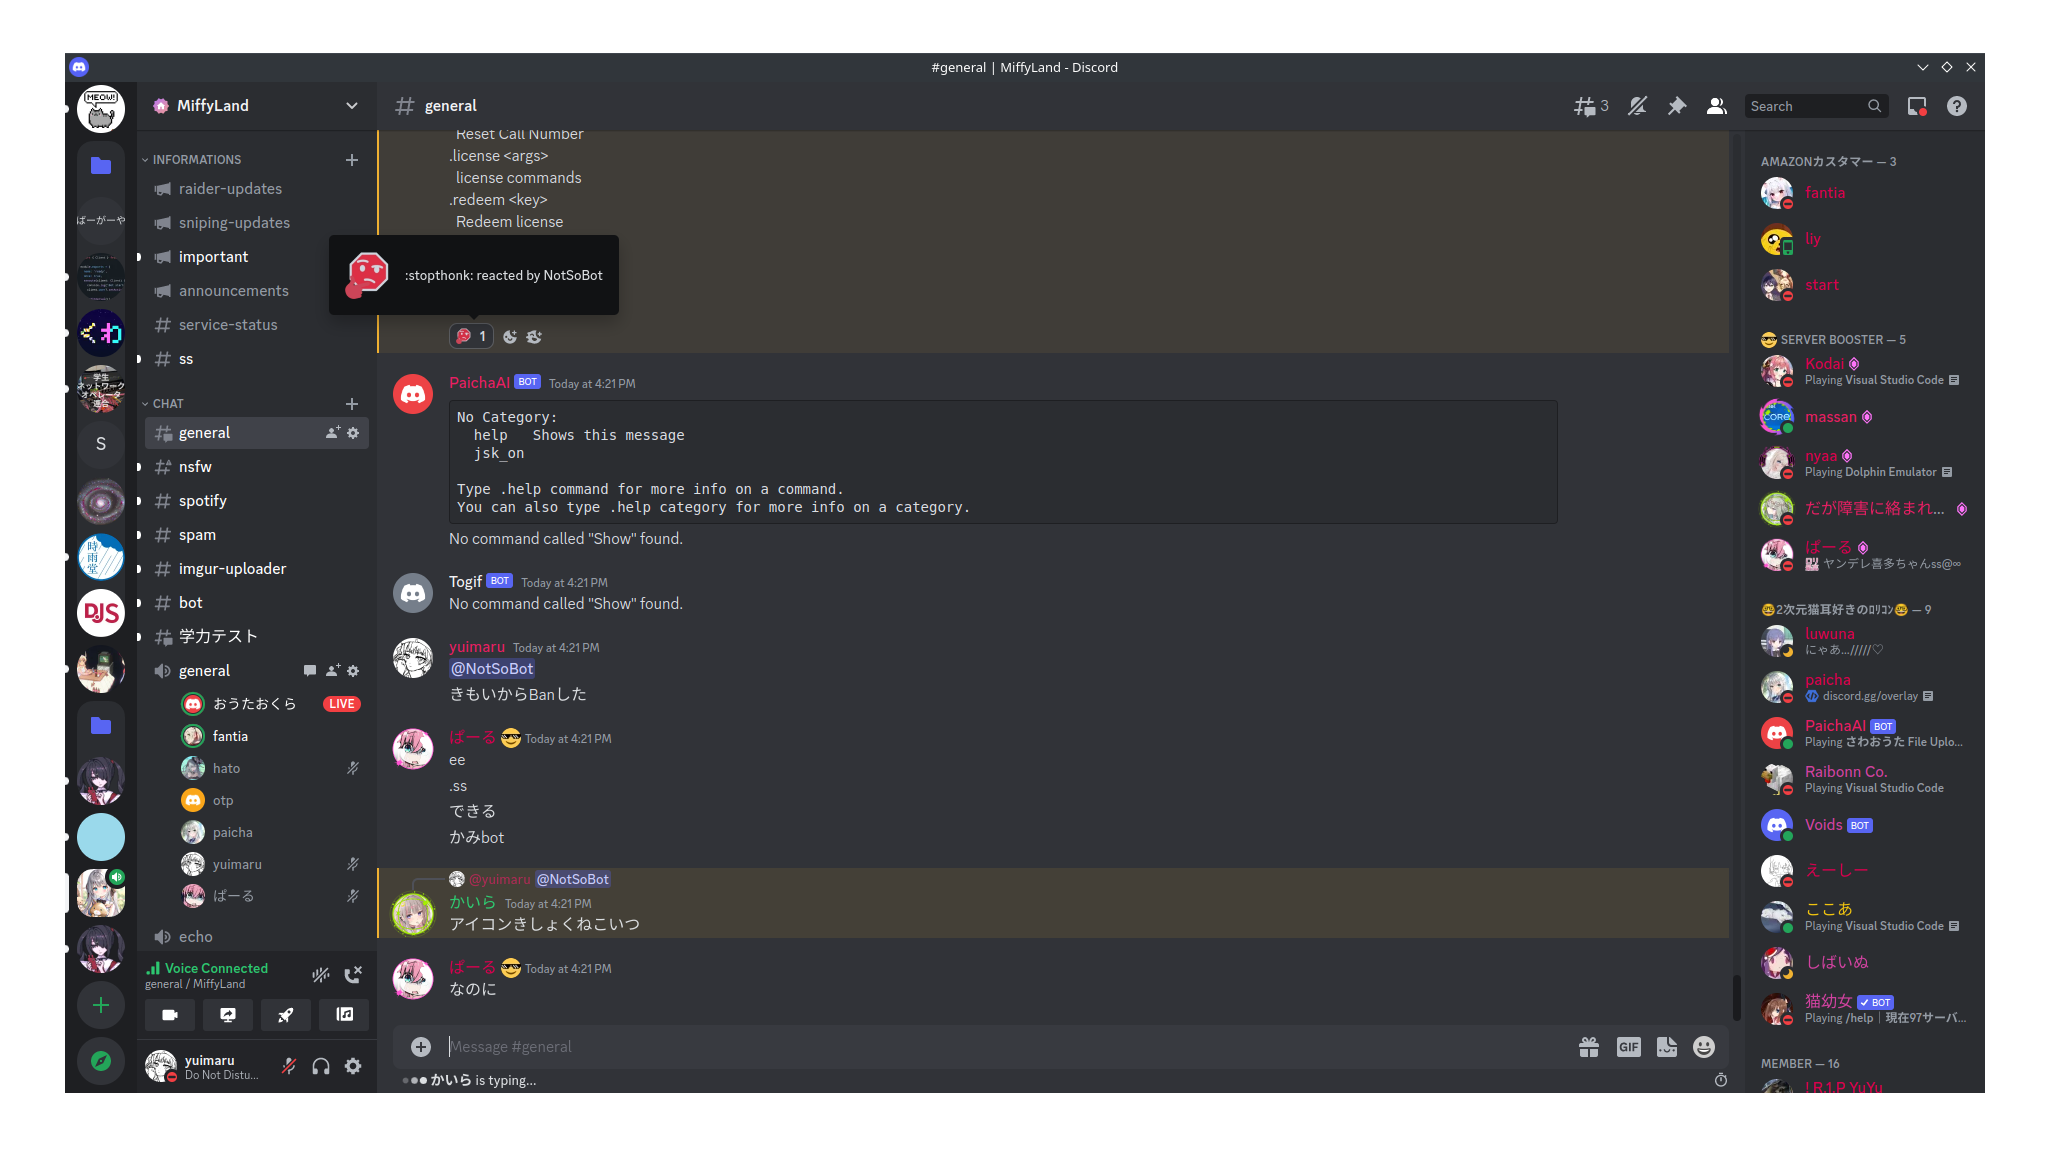Toggle the member list visibility
Viewport: 2050px width, 1170px height.
(1717, 106)
